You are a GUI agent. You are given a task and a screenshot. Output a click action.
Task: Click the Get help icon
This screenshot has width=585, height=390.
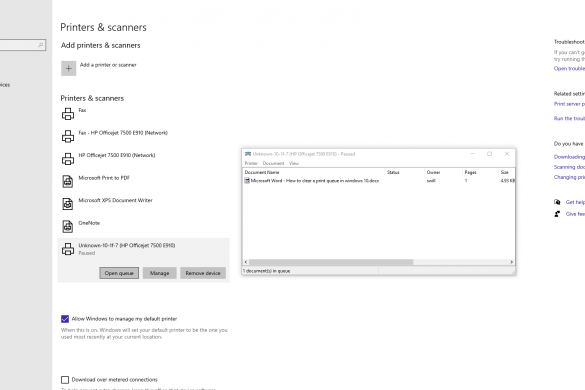(557, 202)
